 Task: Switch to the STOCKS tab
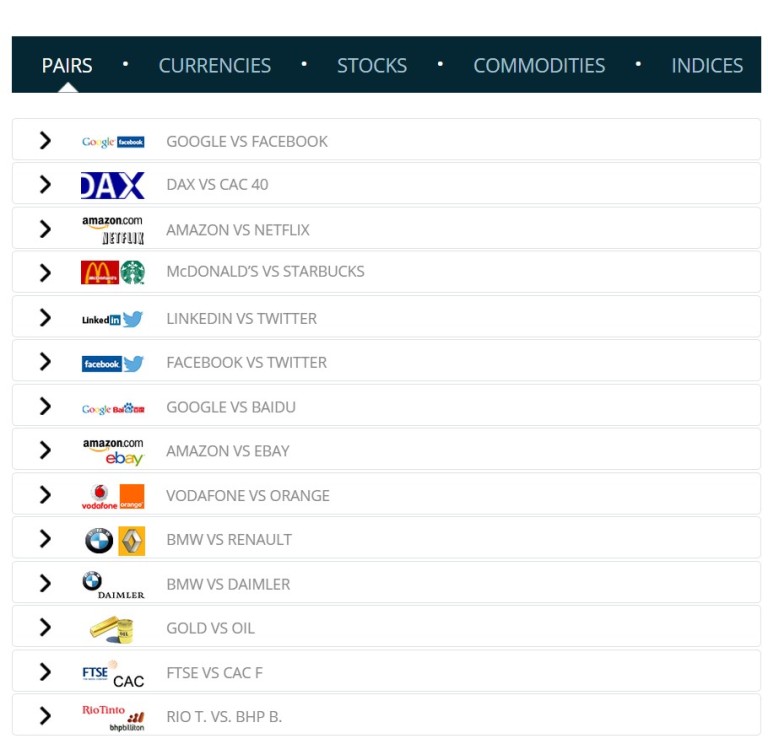372,66
